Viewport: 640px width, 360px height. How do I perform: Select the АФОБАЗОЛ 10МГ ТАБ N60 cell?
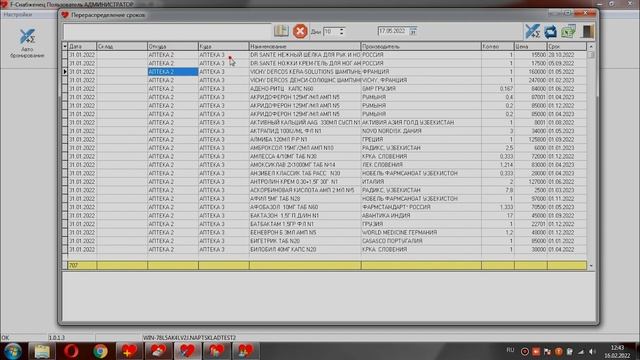tap(305, 207)
